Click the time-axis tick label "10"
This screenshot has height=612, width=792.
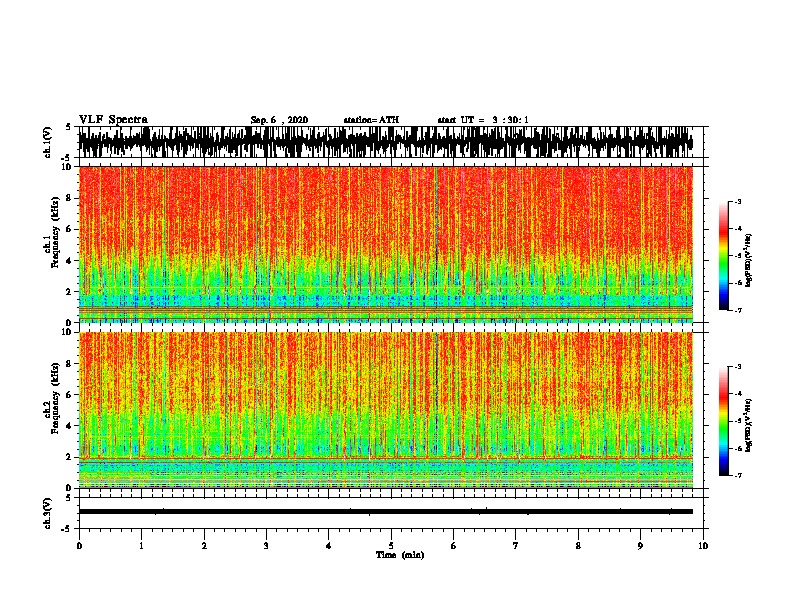703,546
